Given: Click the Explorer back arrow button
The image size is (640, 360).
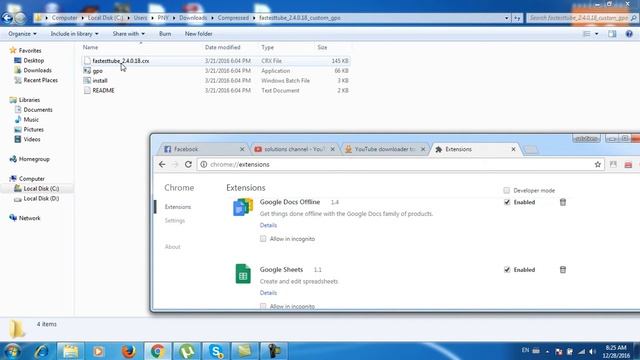Looking at the screenshot, I should click(x=7, y=18).
